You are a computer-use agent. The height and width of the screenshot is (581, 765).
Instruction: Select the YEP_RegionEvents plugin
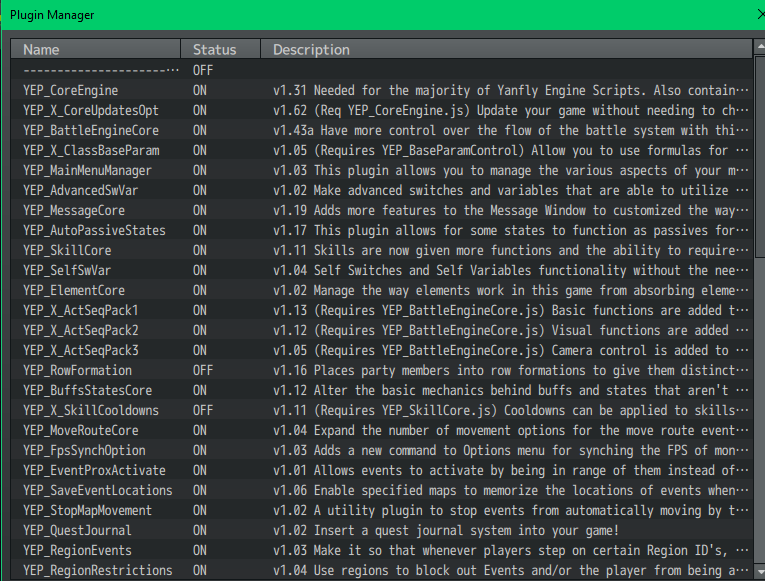(x=382, y=550)
